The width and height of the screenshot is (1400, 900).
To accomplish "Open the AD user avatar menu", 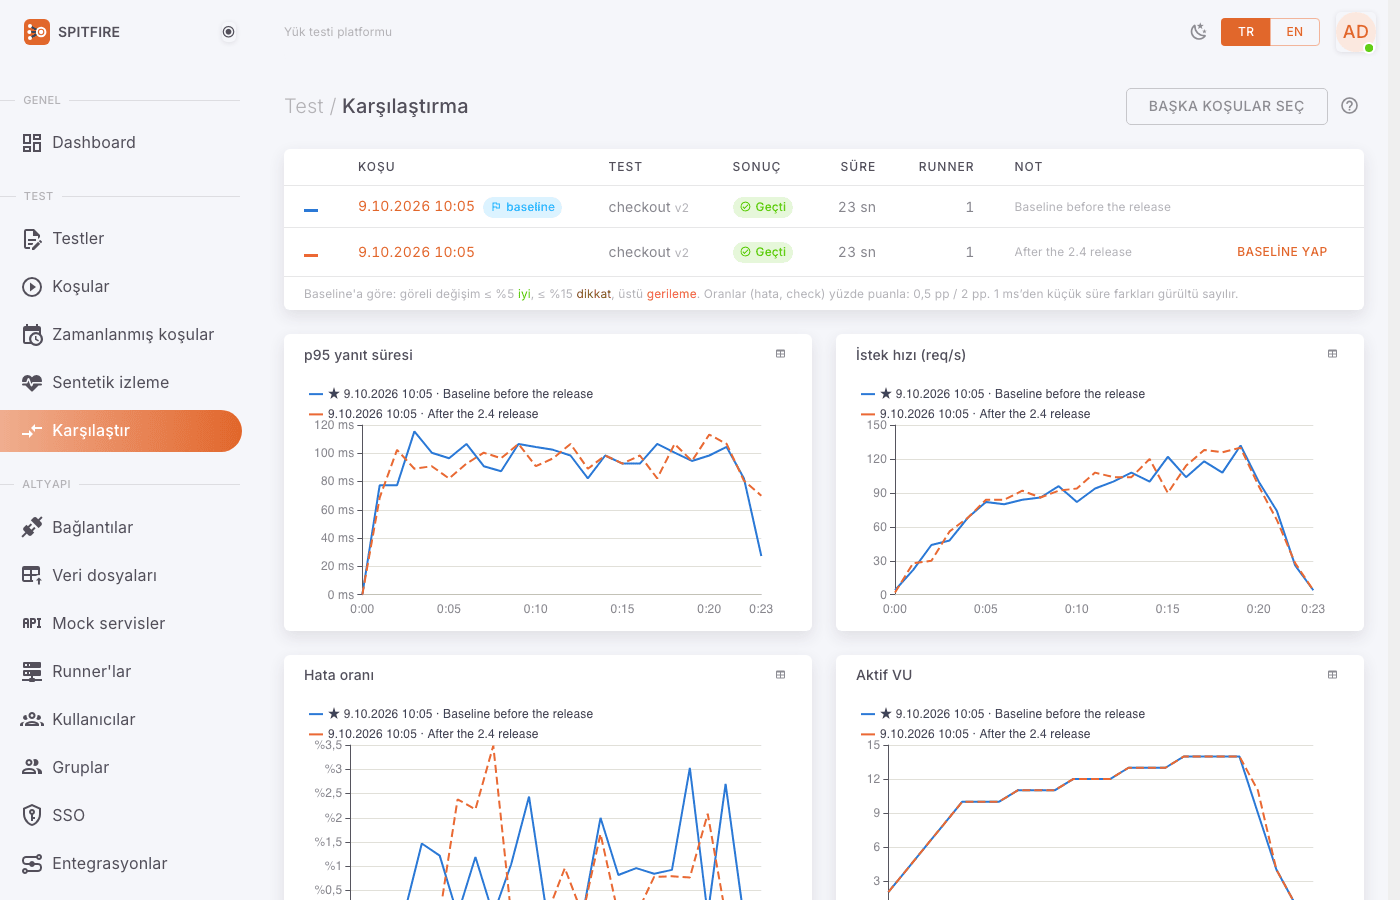I will 1356,32.
